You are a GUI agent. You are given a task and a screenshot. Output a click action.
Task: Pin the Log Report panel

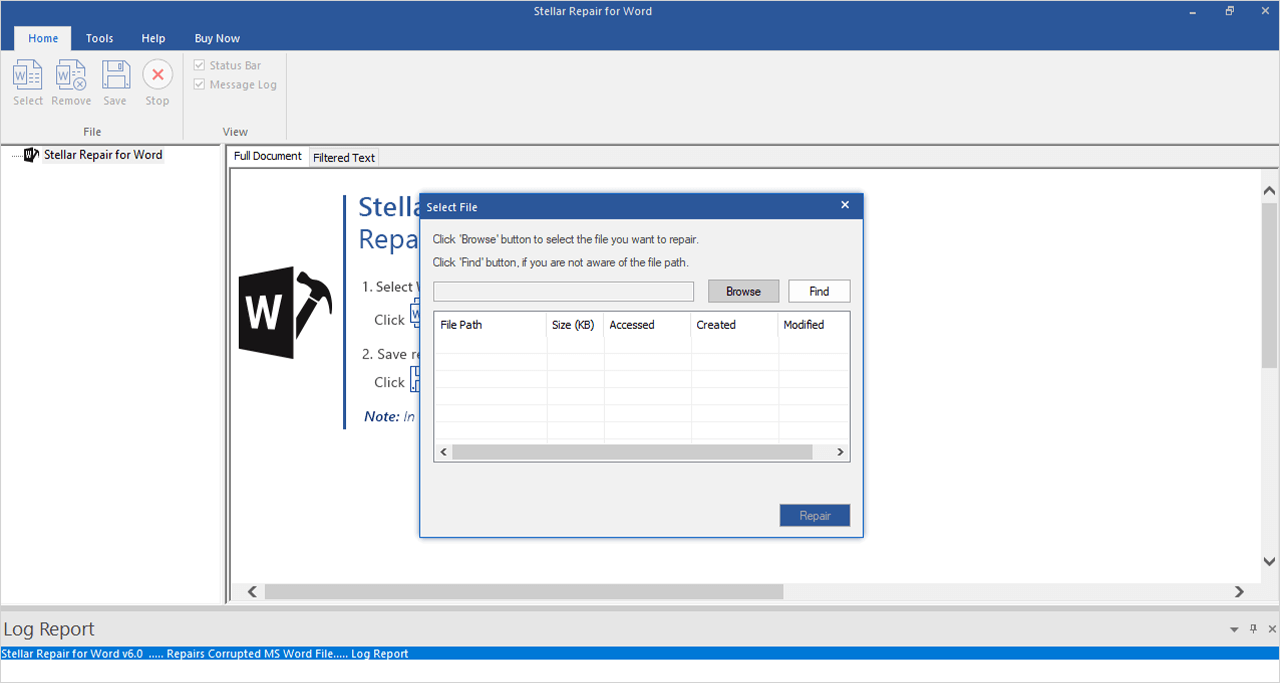[1252, 628]
